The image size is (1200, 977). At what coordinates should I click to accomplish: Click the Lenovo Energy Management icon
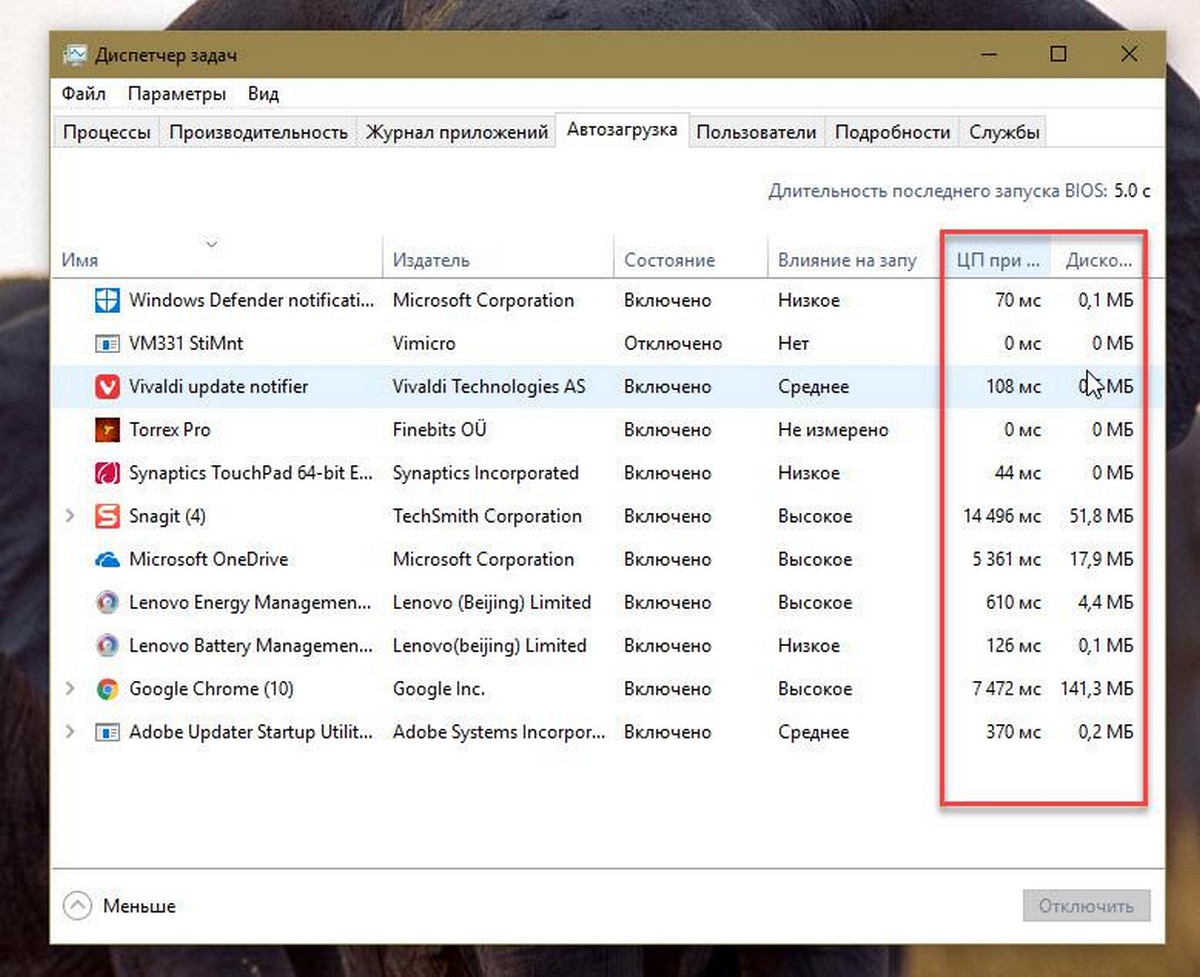coord(106,603)
